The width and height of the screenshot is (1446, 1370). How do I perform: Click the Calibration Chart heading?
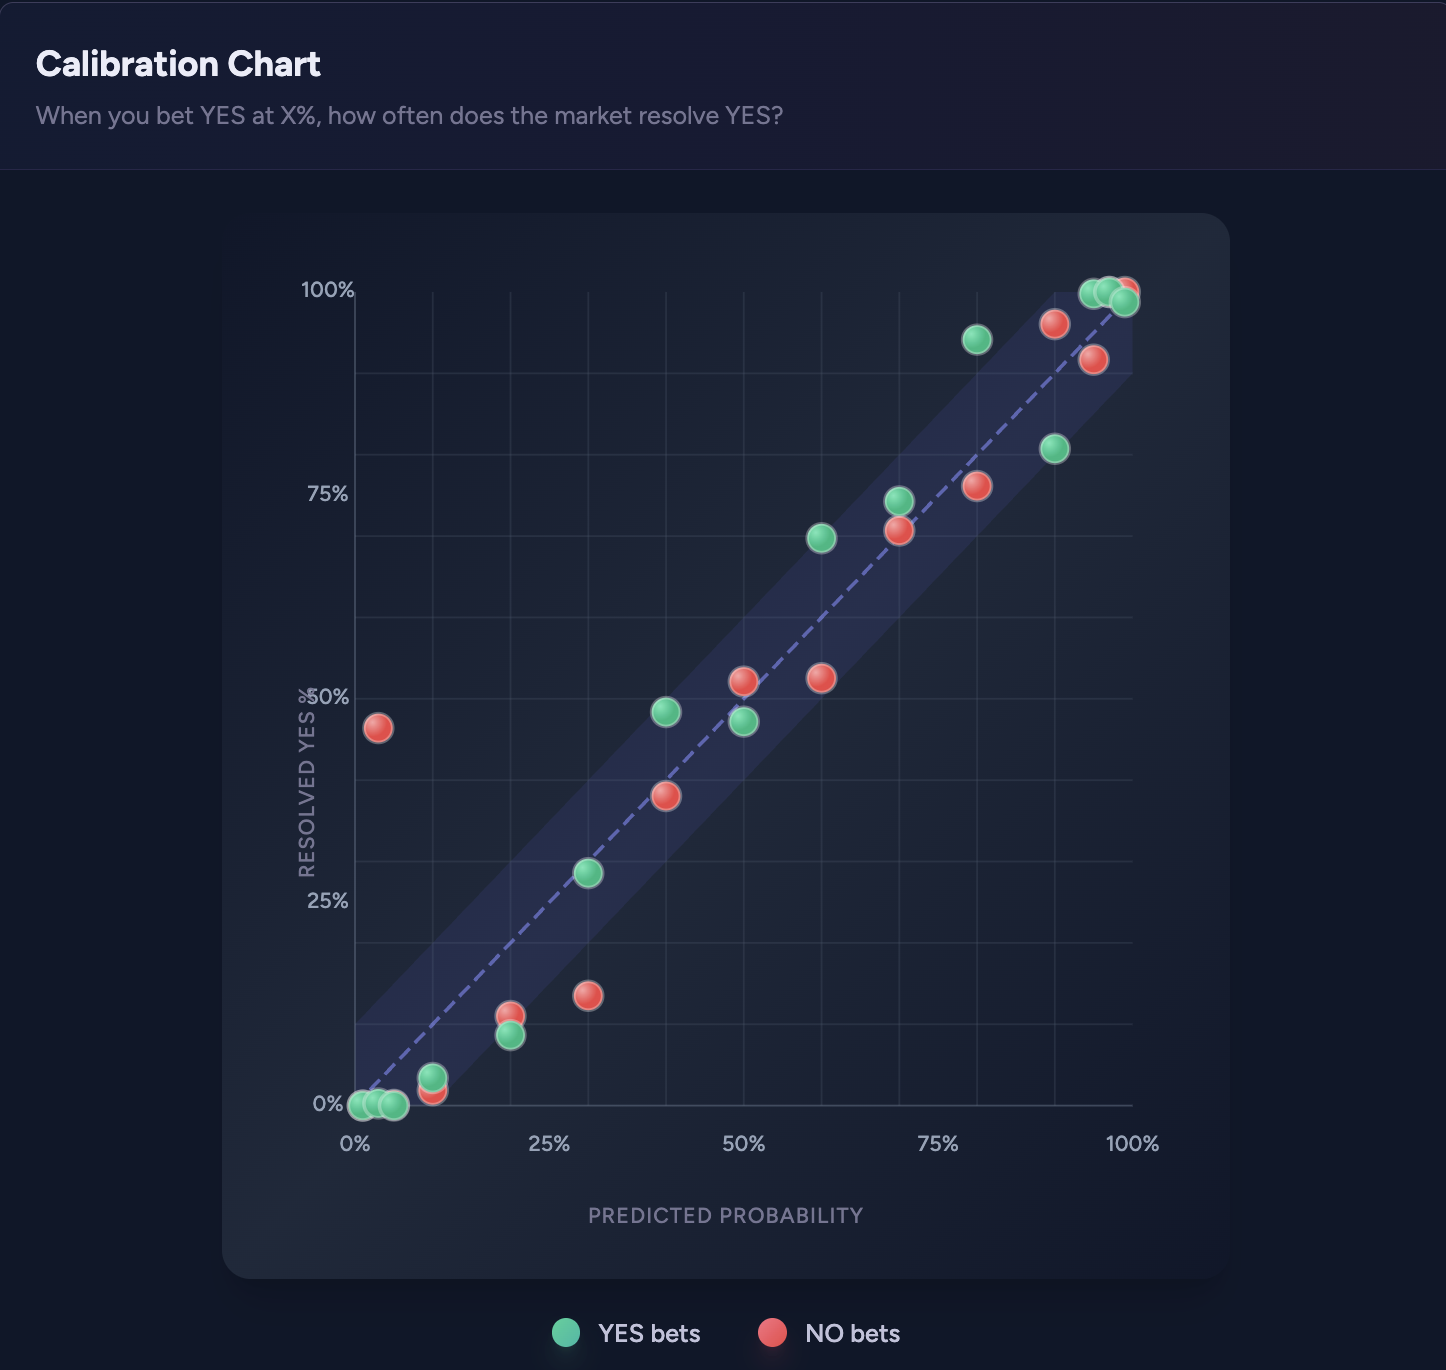pyautogui.click(x=178, y=64)
